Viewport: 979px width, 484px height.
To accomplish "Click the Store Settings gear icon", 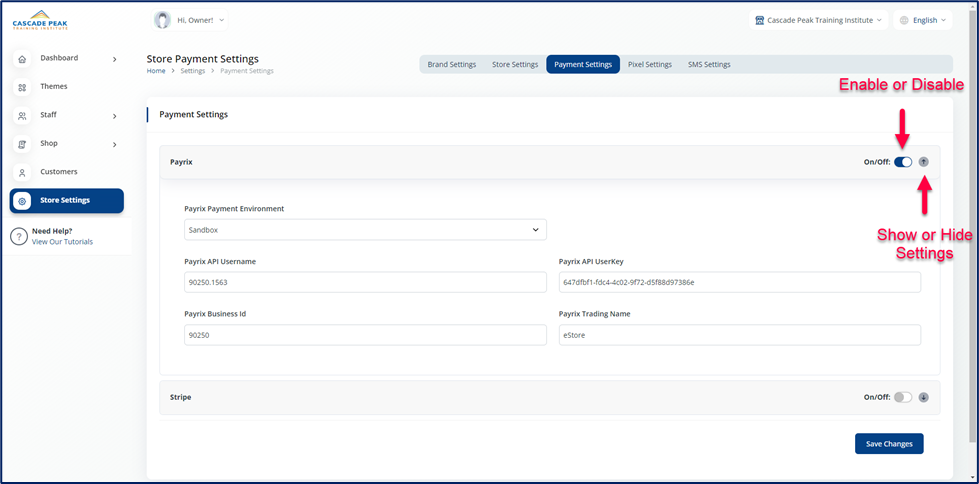I will [22, 201].
